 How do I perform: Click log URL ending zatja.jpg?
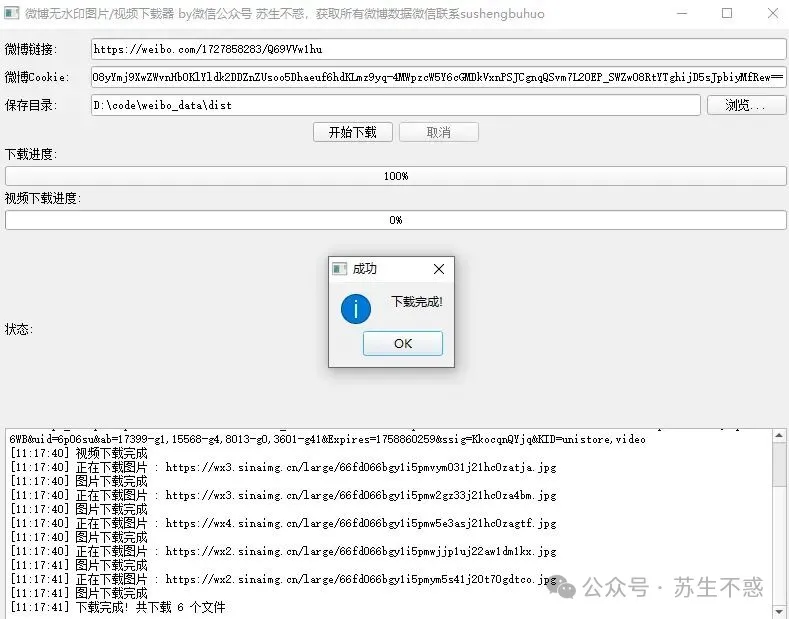361,467
